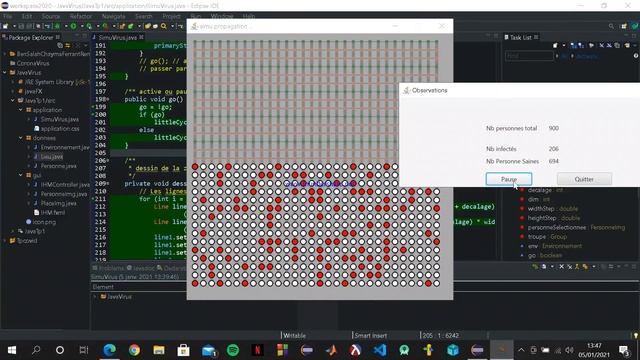Select Personne.java file

tap(58, 166)
